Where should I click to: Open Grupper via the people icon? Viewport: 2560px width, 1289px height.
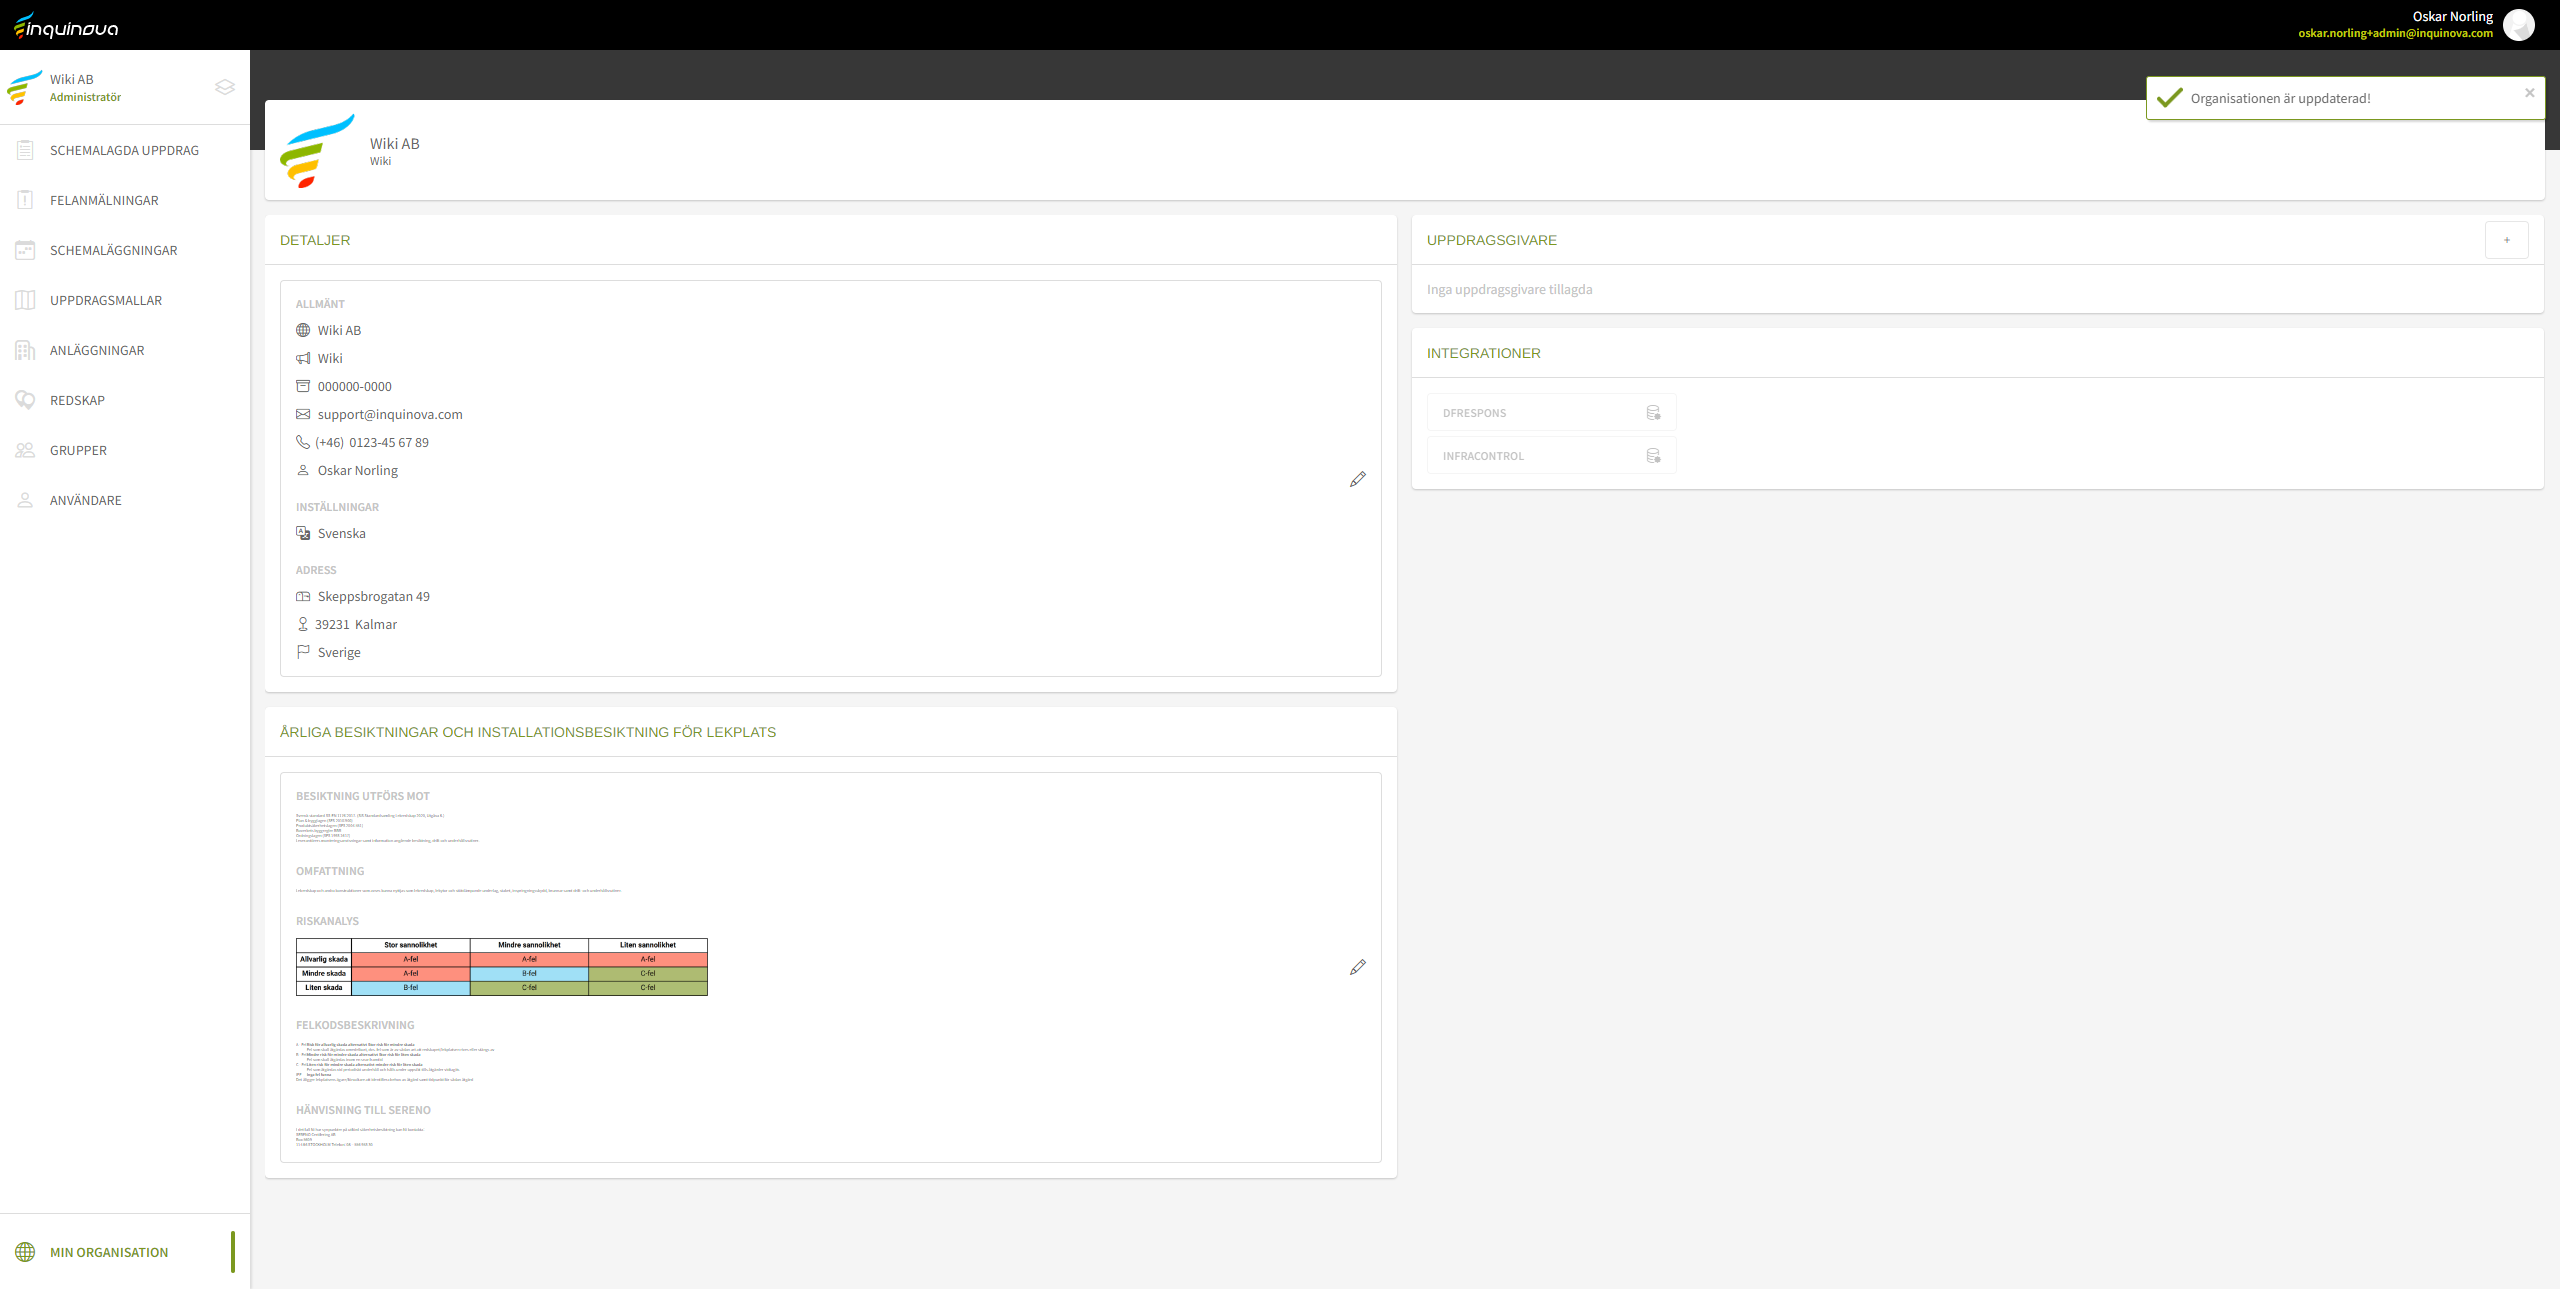[25, 450]
